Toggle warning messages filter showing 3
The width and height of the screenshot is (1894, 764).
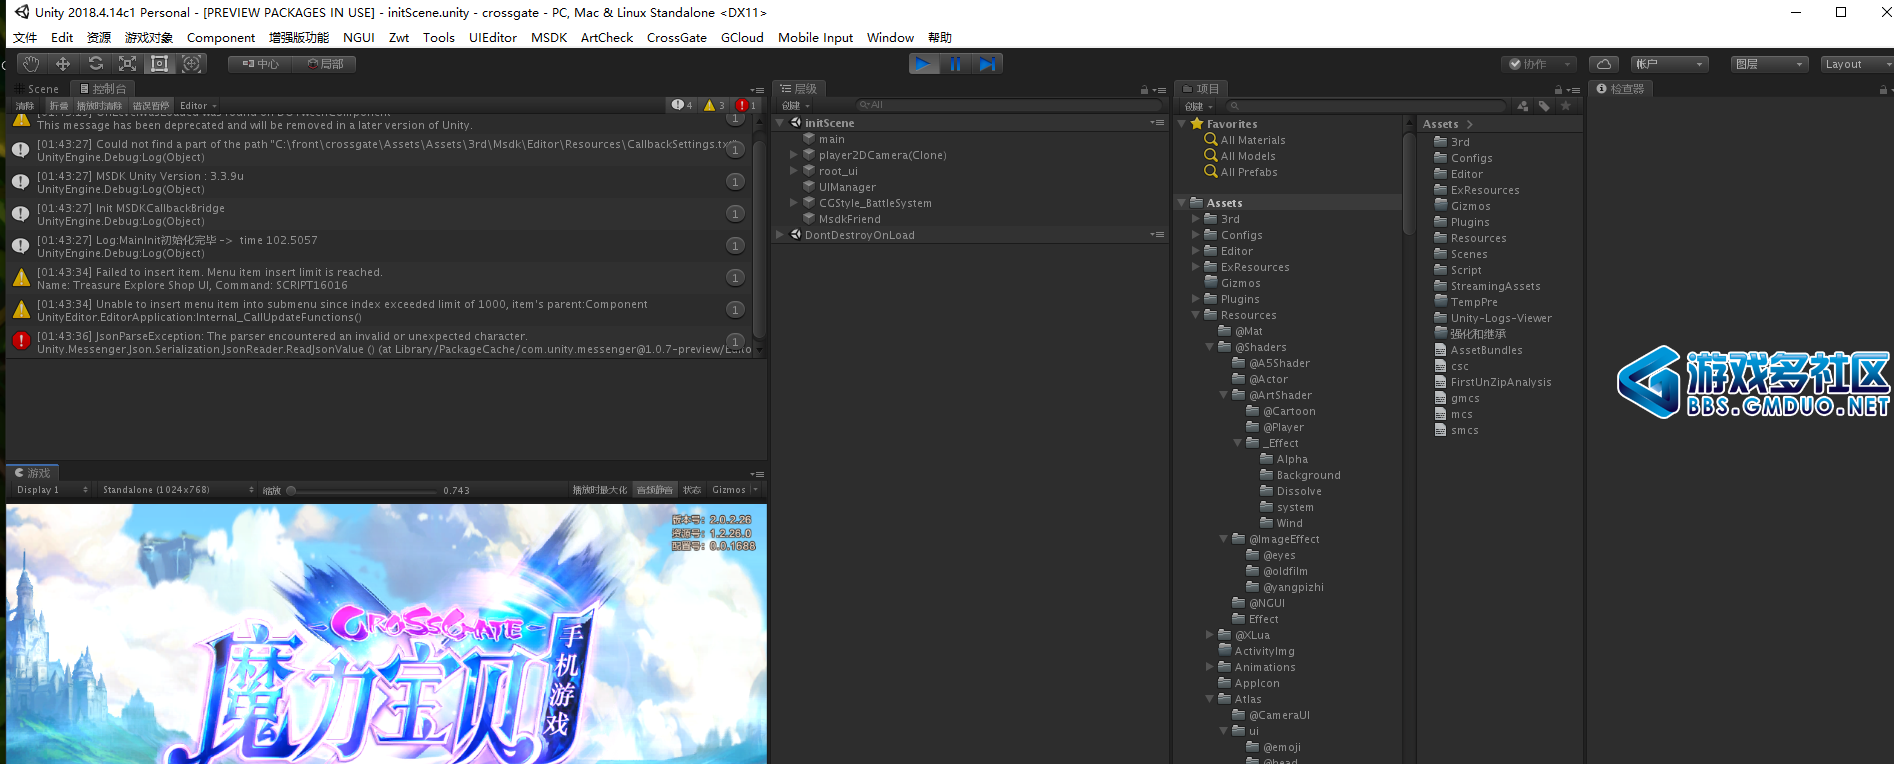pyautogui.click(x=714, y=105)
